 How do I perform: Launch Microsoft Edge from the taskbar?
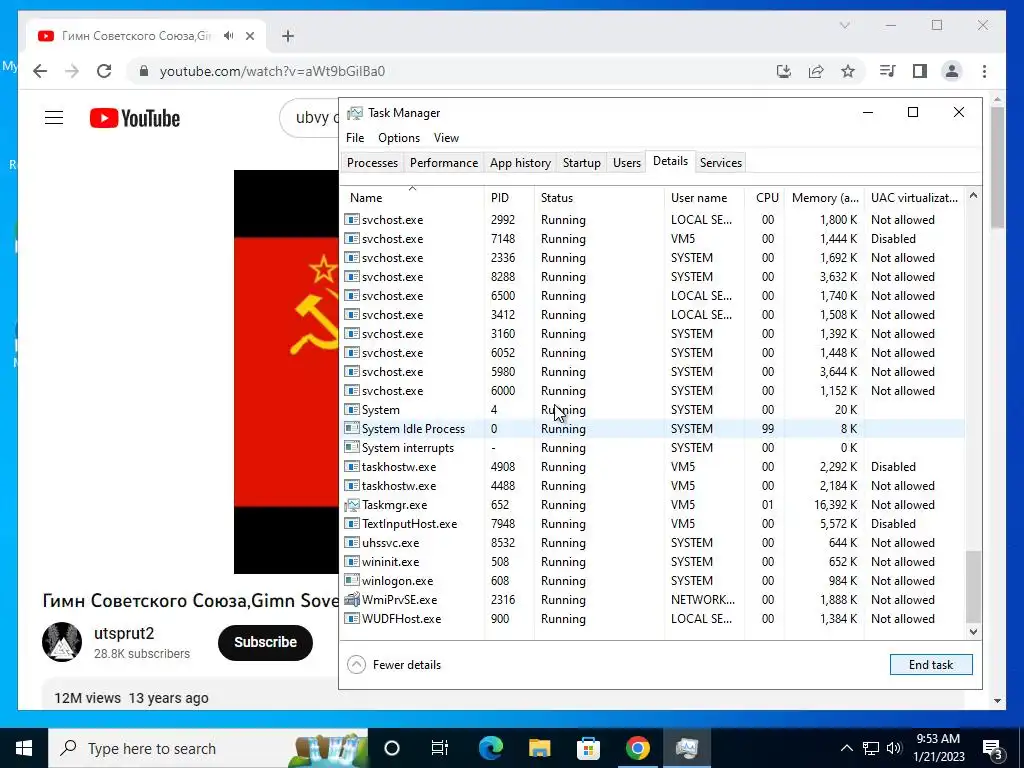pyautogui.click(x=490, y=748)
